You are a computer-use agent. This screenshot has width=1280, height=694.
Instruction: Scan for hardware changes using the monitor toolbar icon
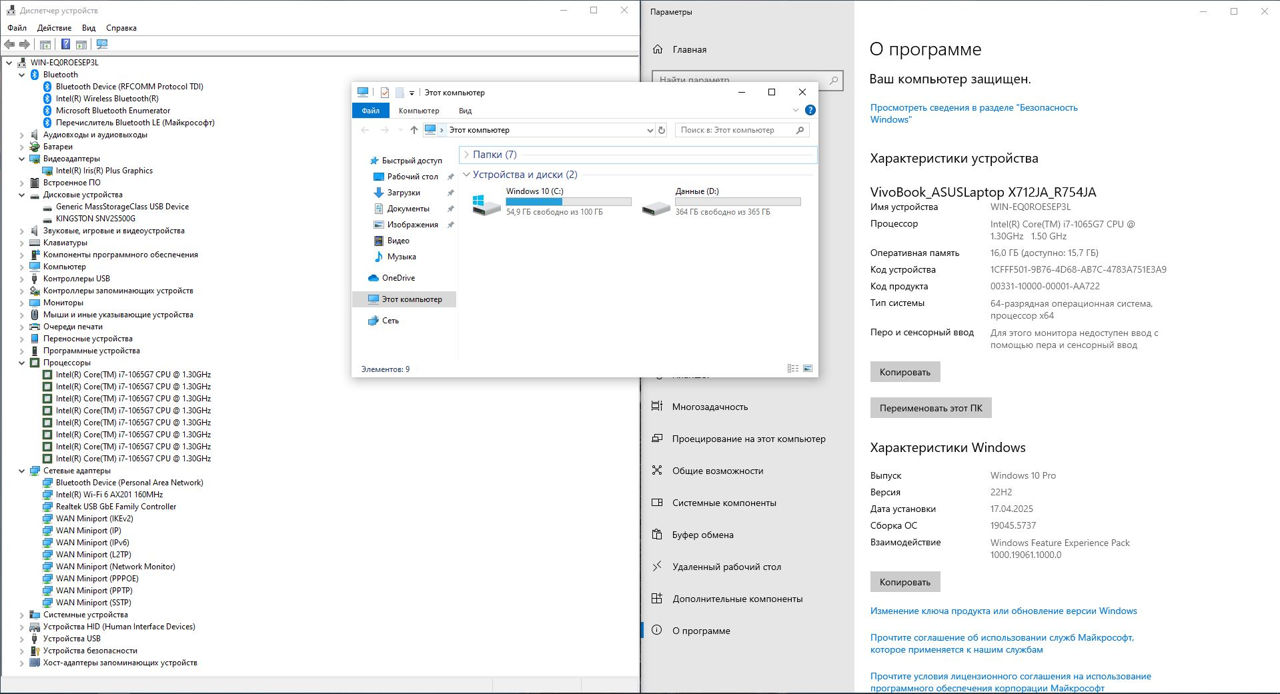tap(101, 44)
